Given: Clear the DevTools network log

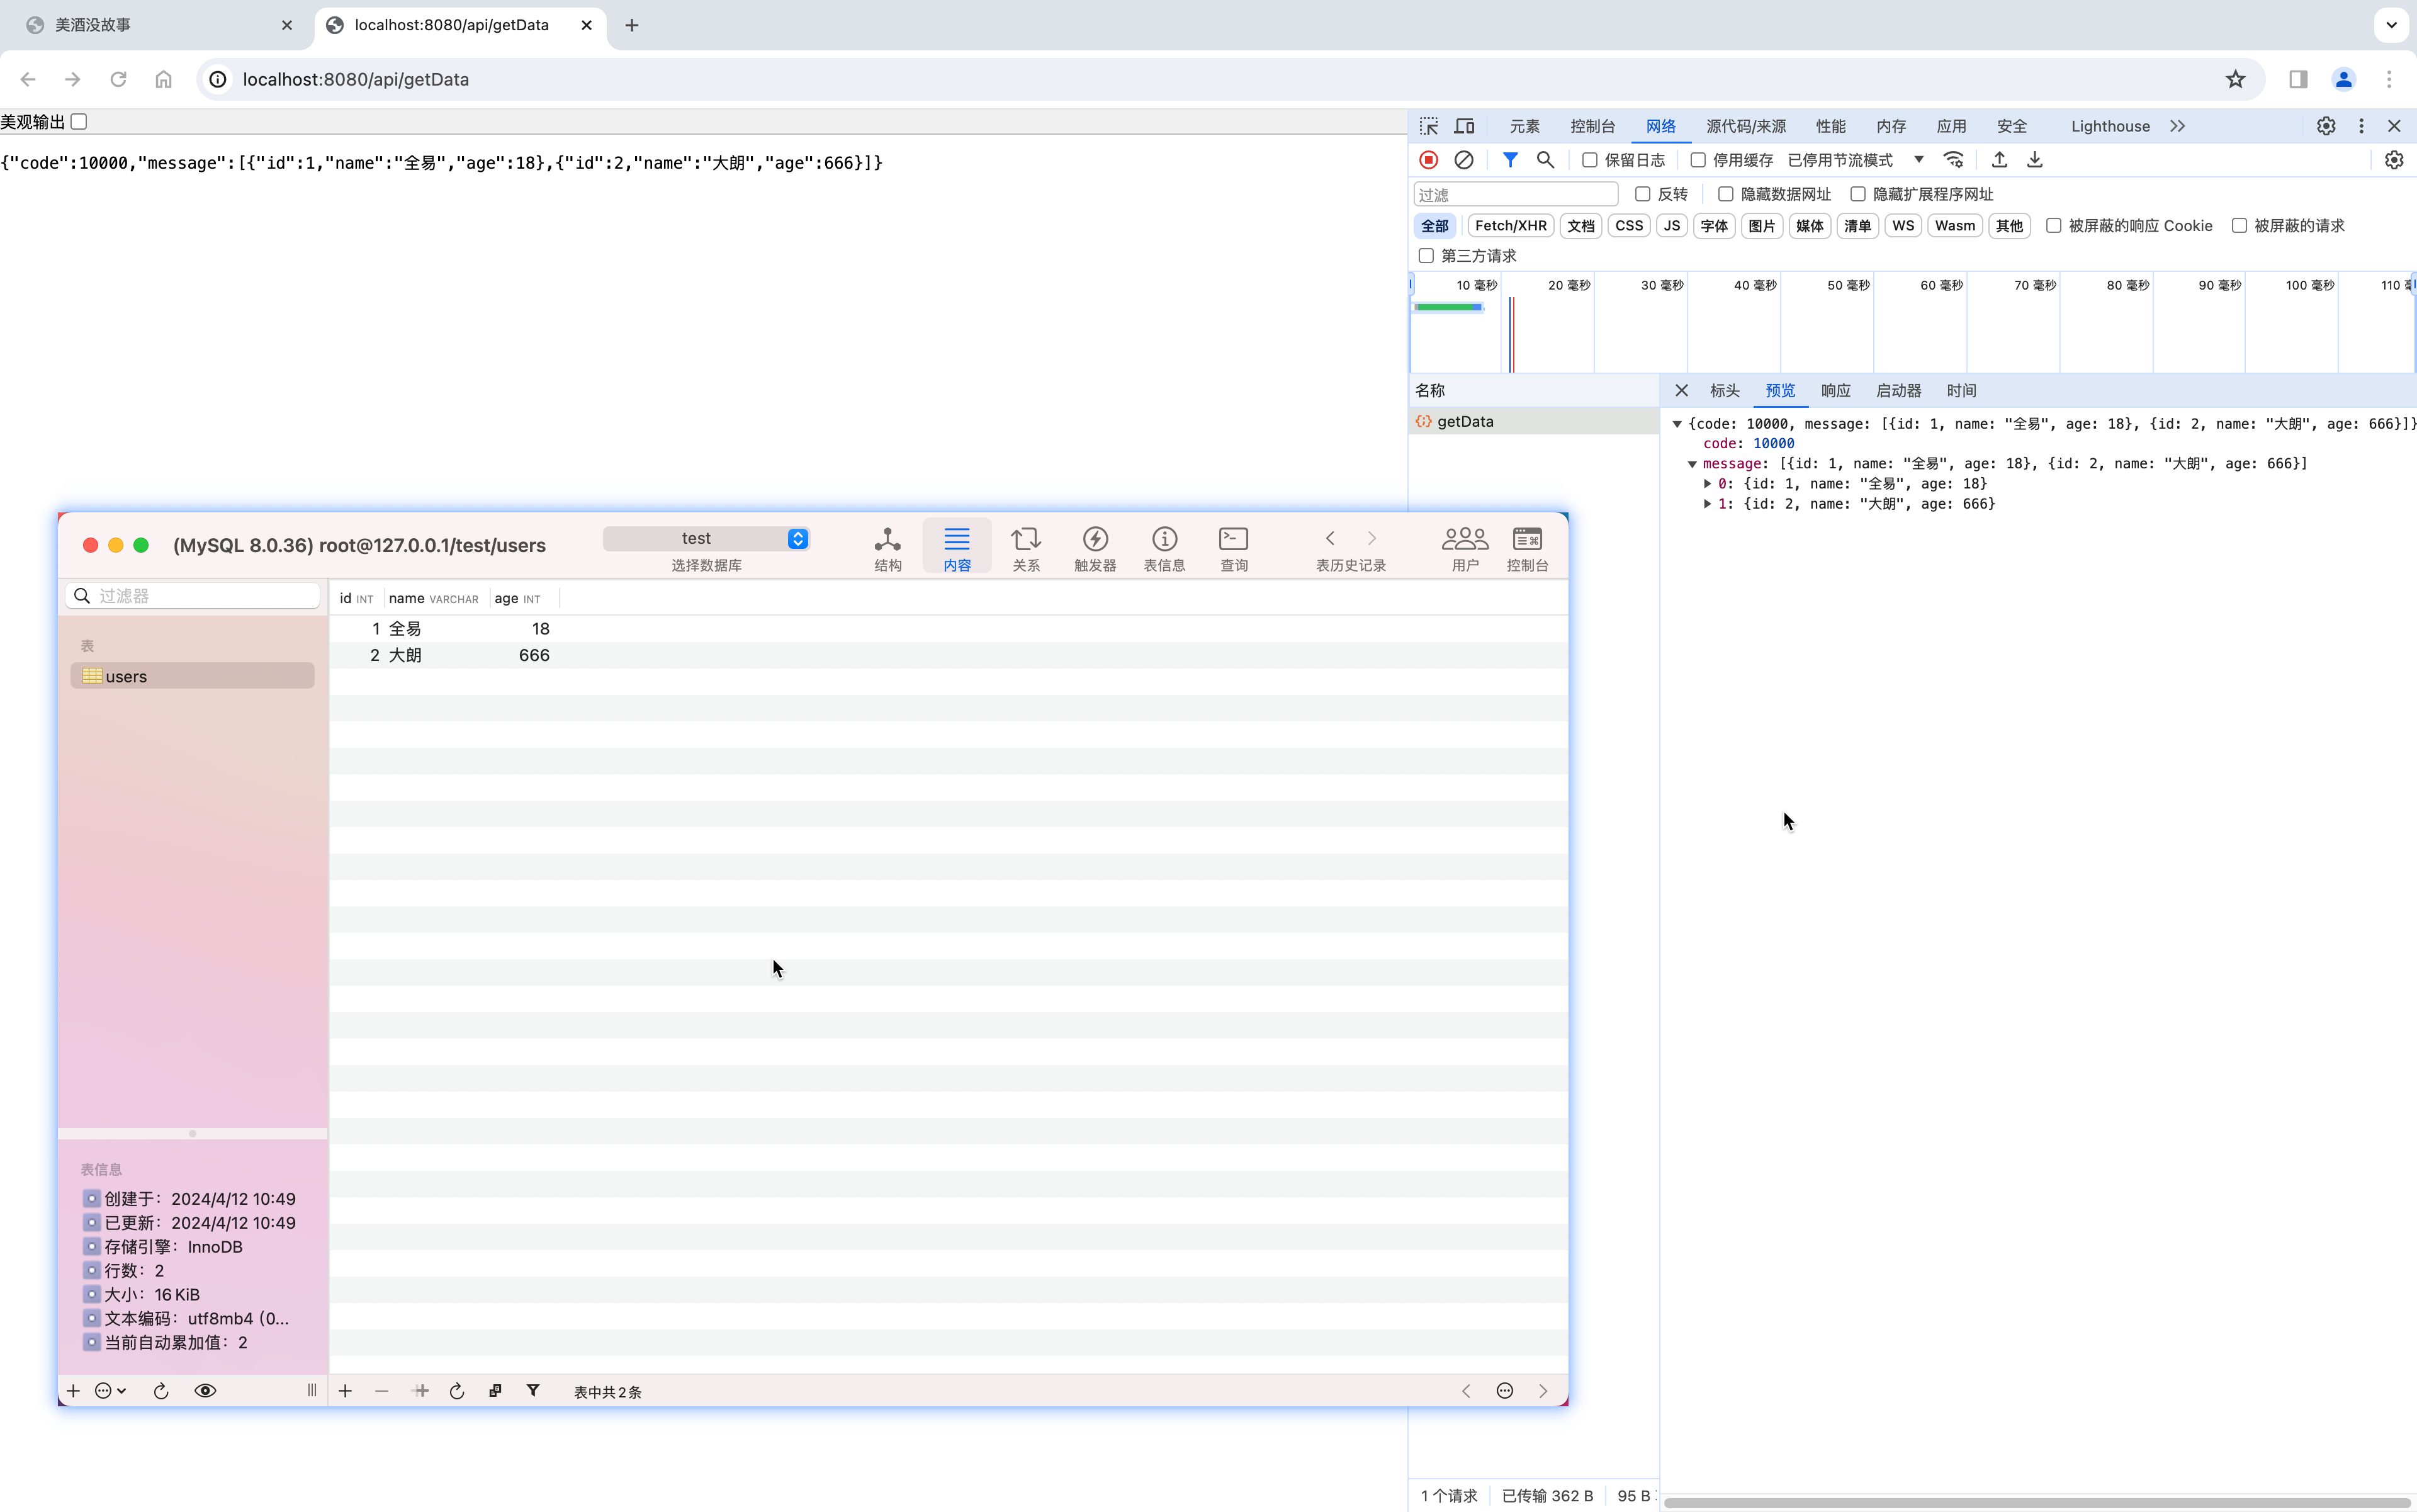Looking at the screenshot, I should 1463,160.
